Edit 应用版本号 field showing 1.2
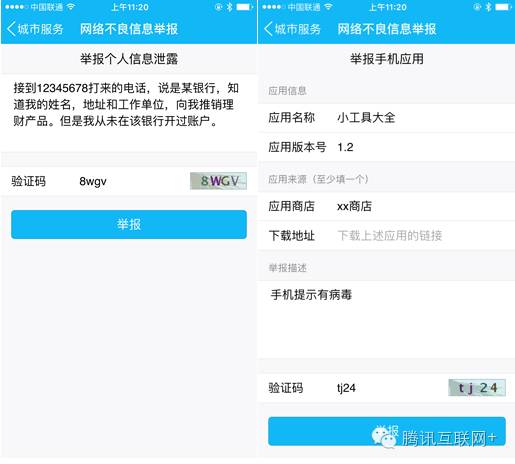The height and width of the screenshot is (464, 515). tap(387, 147)
